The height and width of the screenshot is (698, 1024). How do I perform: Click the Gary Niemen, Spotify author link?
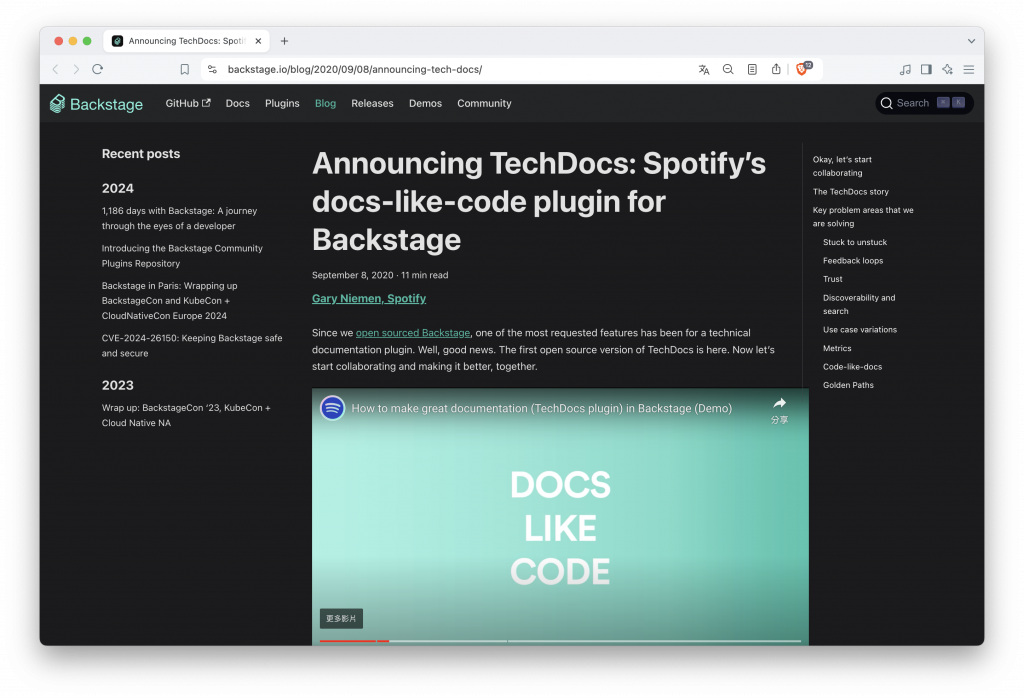click(x=369, y=298)
